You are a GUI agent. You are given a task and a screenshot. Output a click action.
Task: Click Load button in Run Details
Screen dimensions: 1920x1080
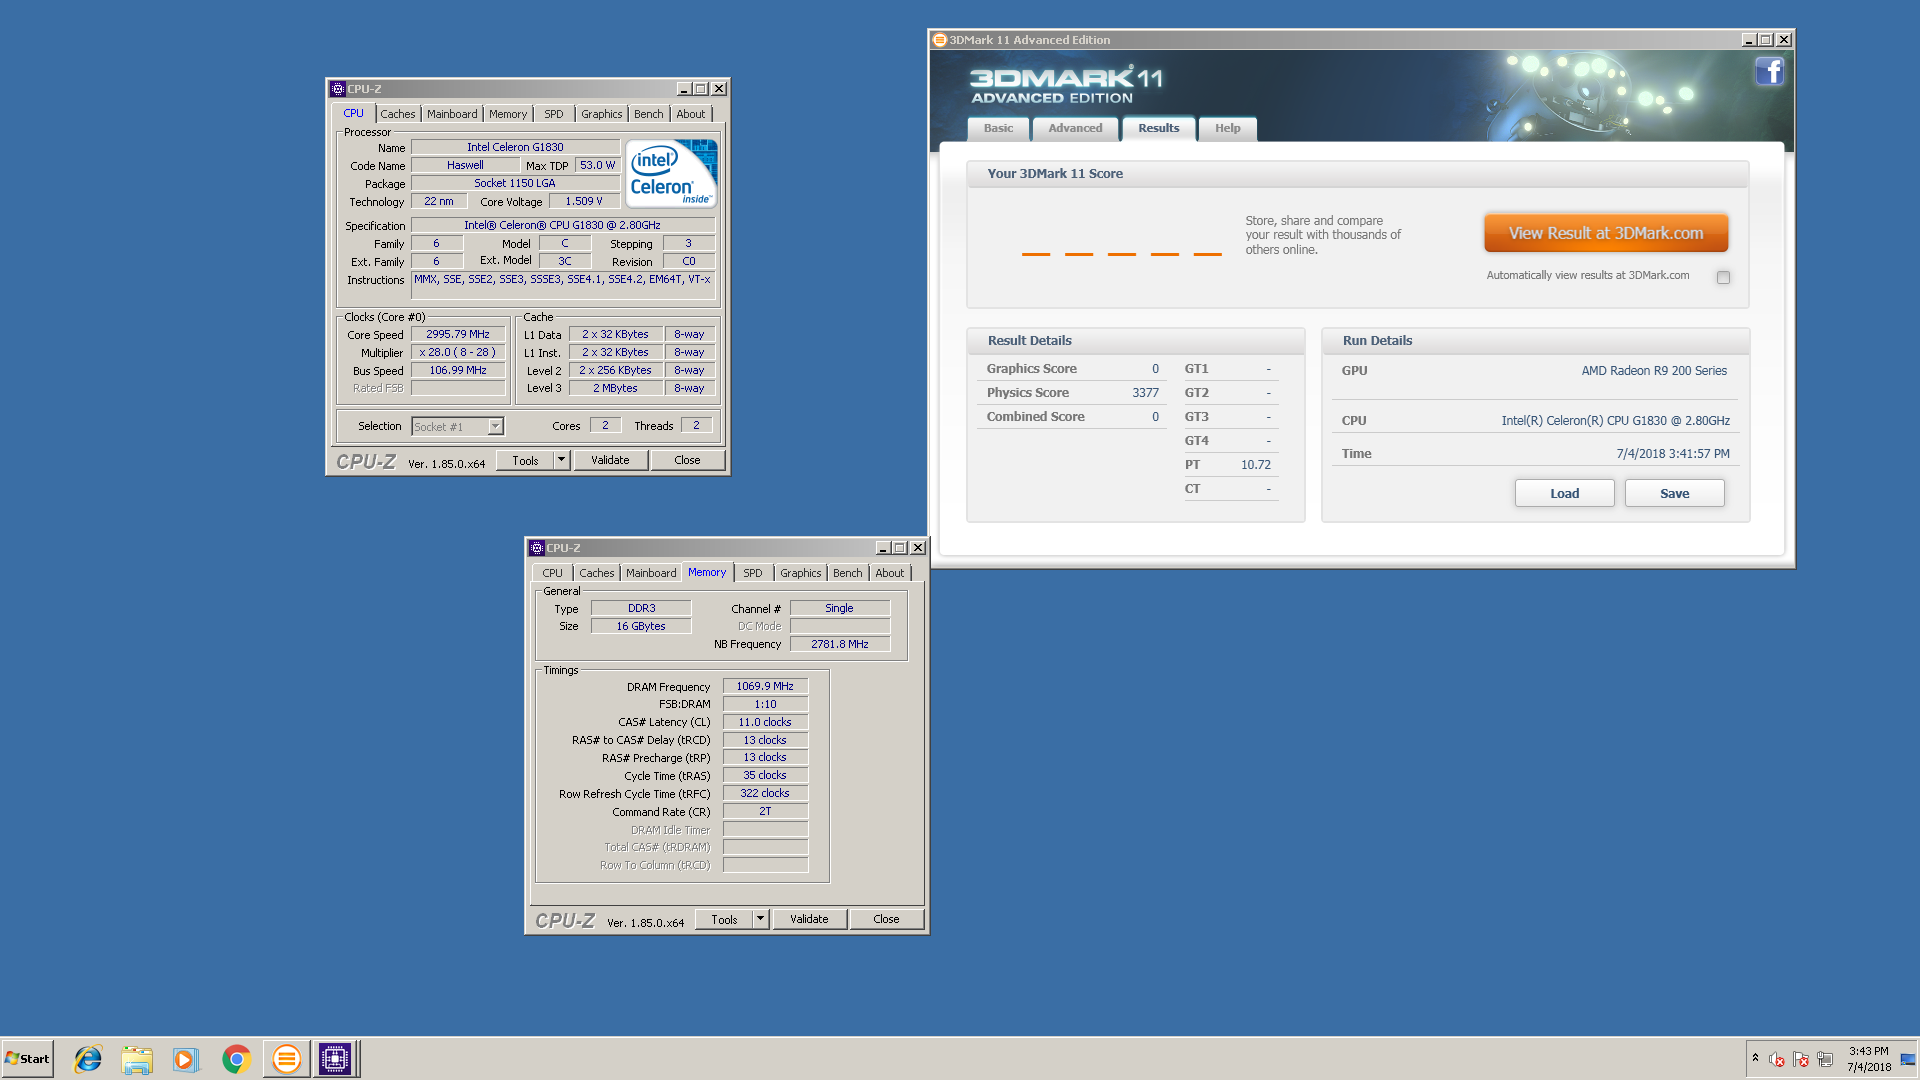(x=1565, y=493)
